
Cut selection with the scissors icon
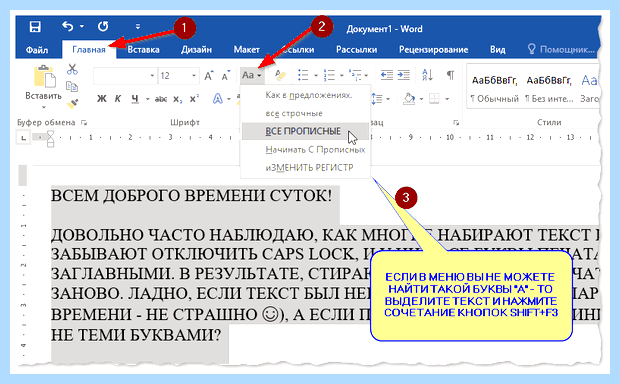click(x=72, y=69)
